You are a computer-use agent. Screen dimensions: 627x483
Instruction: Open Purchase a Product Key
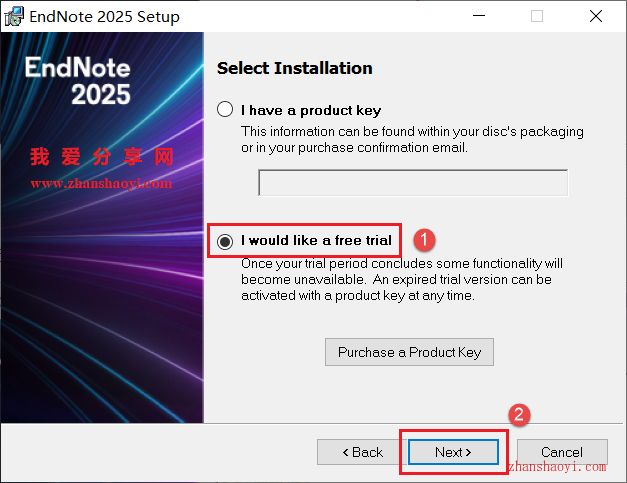pos(409,352)
